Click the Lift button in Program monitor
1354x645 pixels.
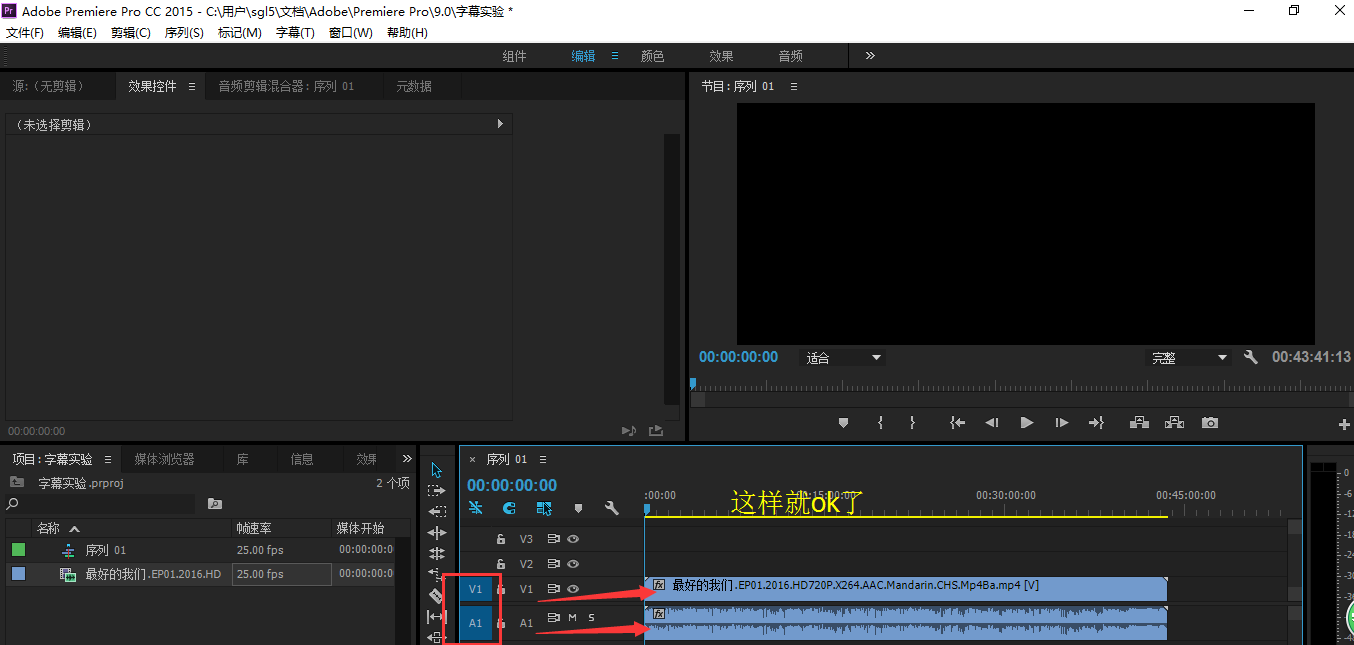pos(1139,423)
